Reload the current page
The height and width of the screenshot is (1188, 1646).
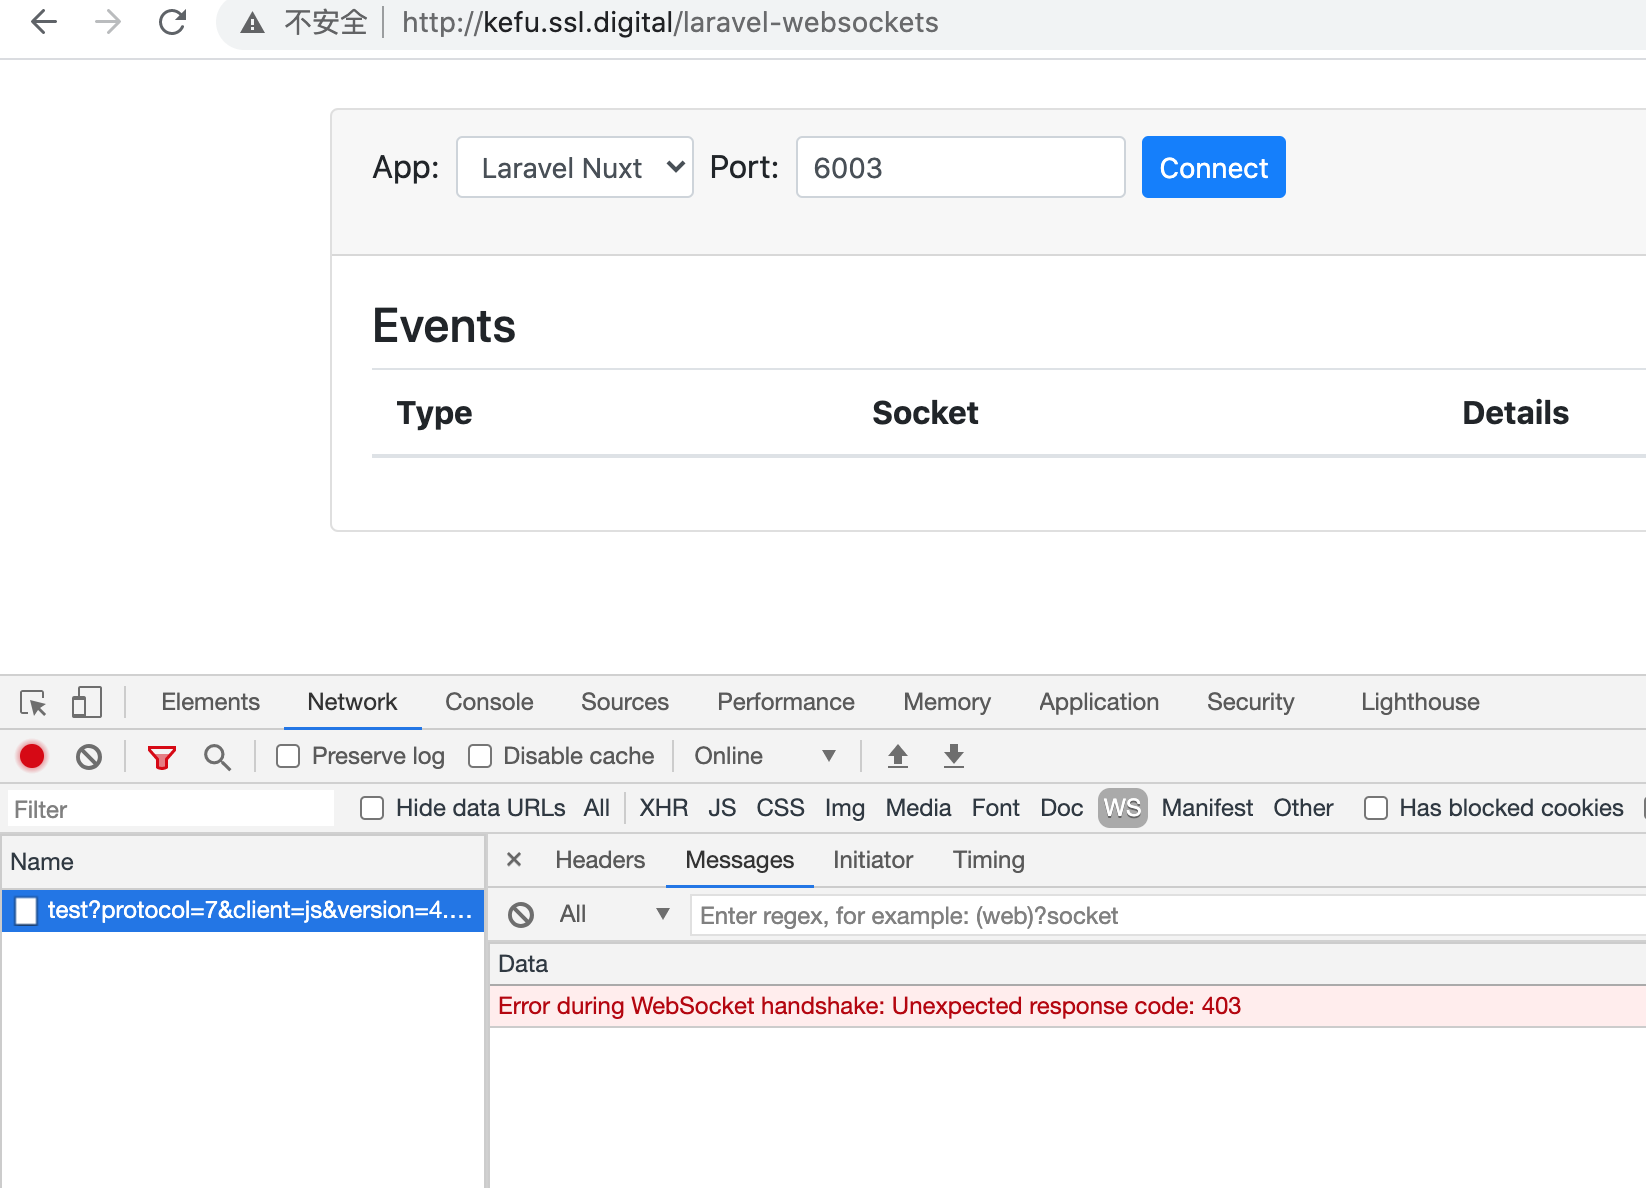[172, 22]
